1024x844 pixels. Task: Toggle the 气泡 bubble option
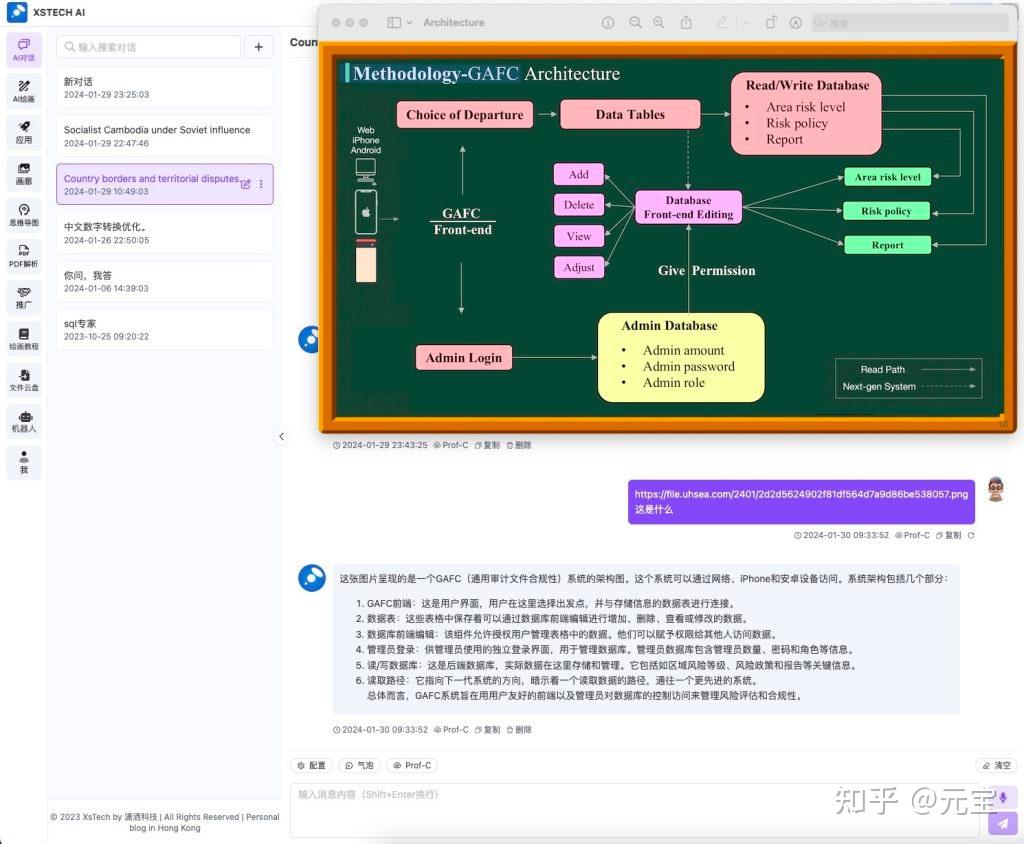coord(359,765)
